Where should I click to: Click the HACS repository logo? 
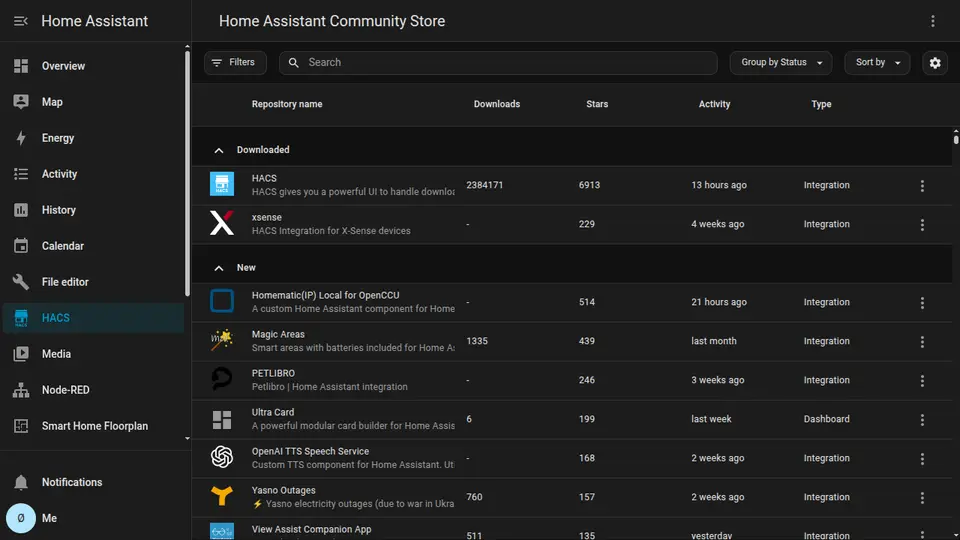(222, 184)
